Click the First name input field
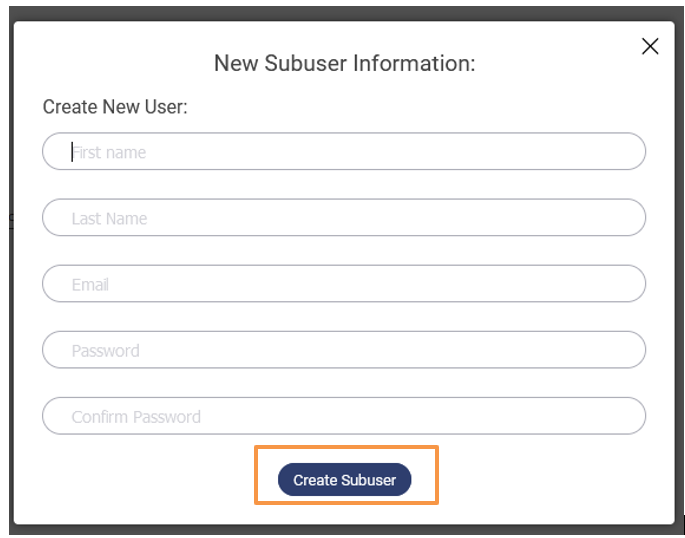The height and width of the screenshot is (538, 685). coord(344,152)
